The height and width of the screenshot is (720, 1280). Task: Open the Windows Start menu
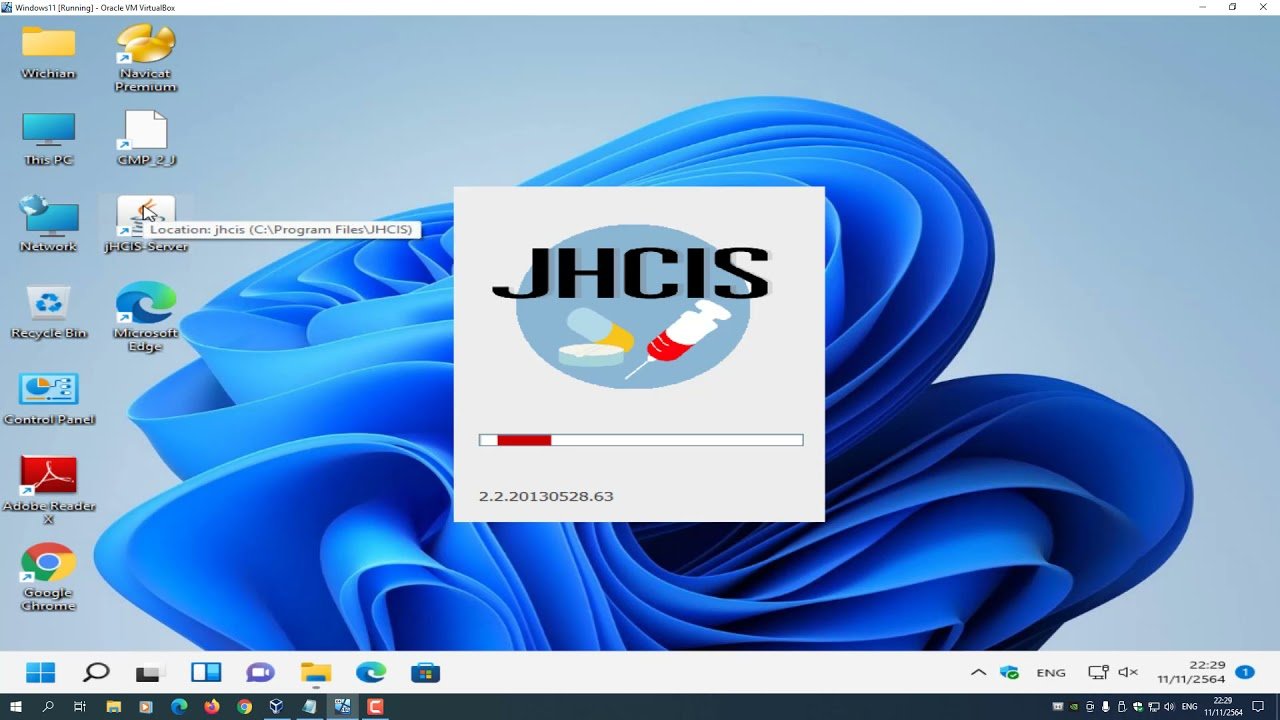tap(40, 672)
